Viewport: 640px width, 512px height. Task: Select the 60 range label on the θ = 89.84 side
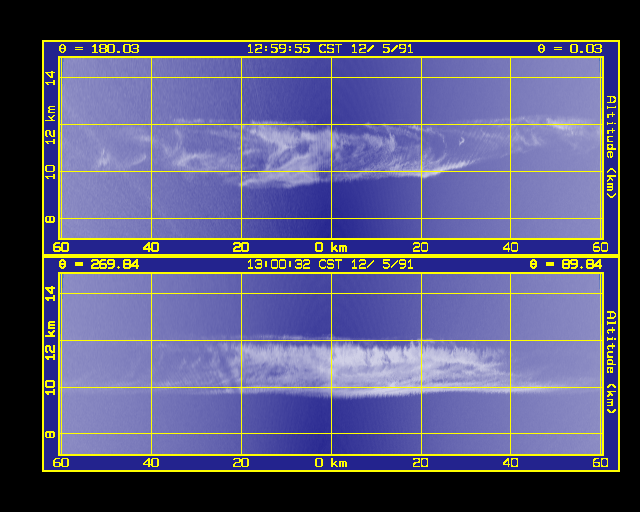[x=600, y=463]
